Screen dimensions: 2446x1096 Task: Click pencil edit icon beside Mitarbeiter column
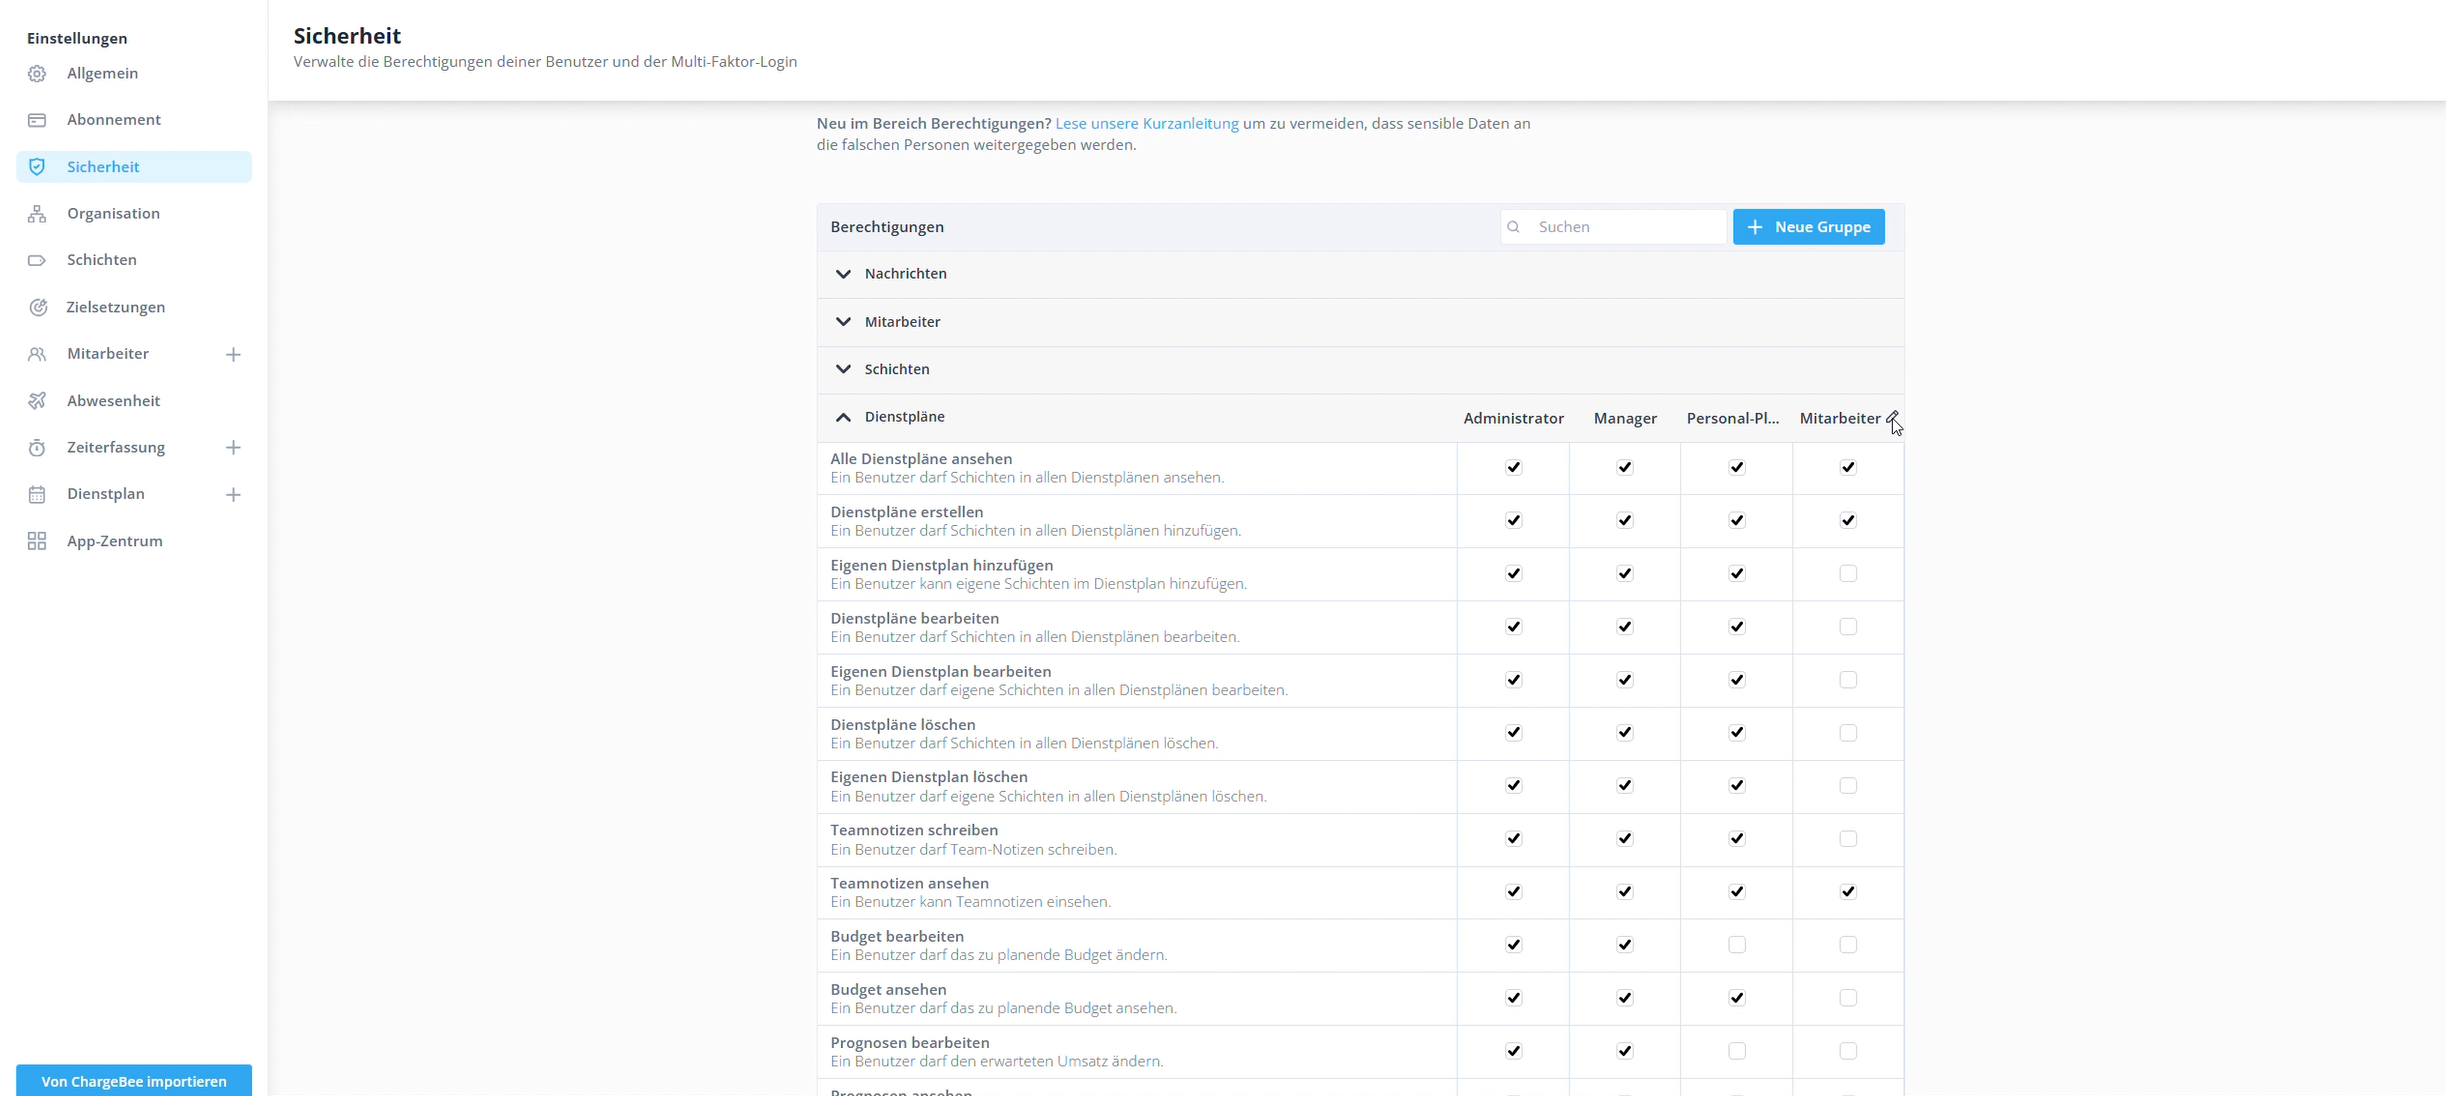tap(1892, 417)
